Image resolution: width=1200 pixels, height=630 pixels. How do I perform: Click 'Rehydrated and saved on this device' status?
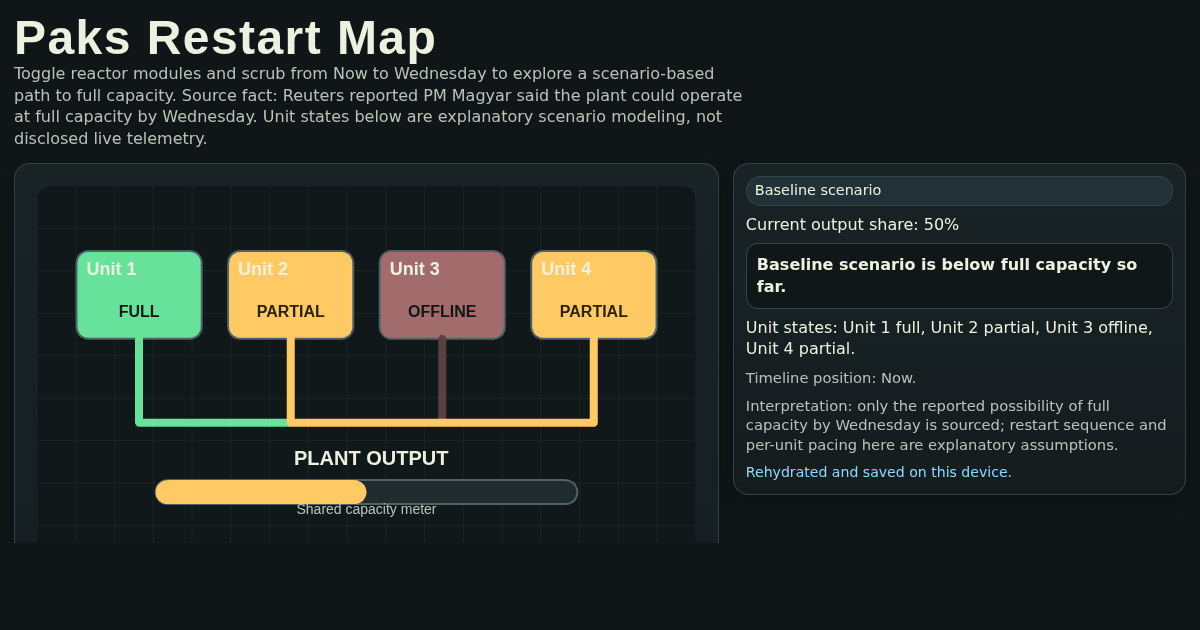coord(879,472)
